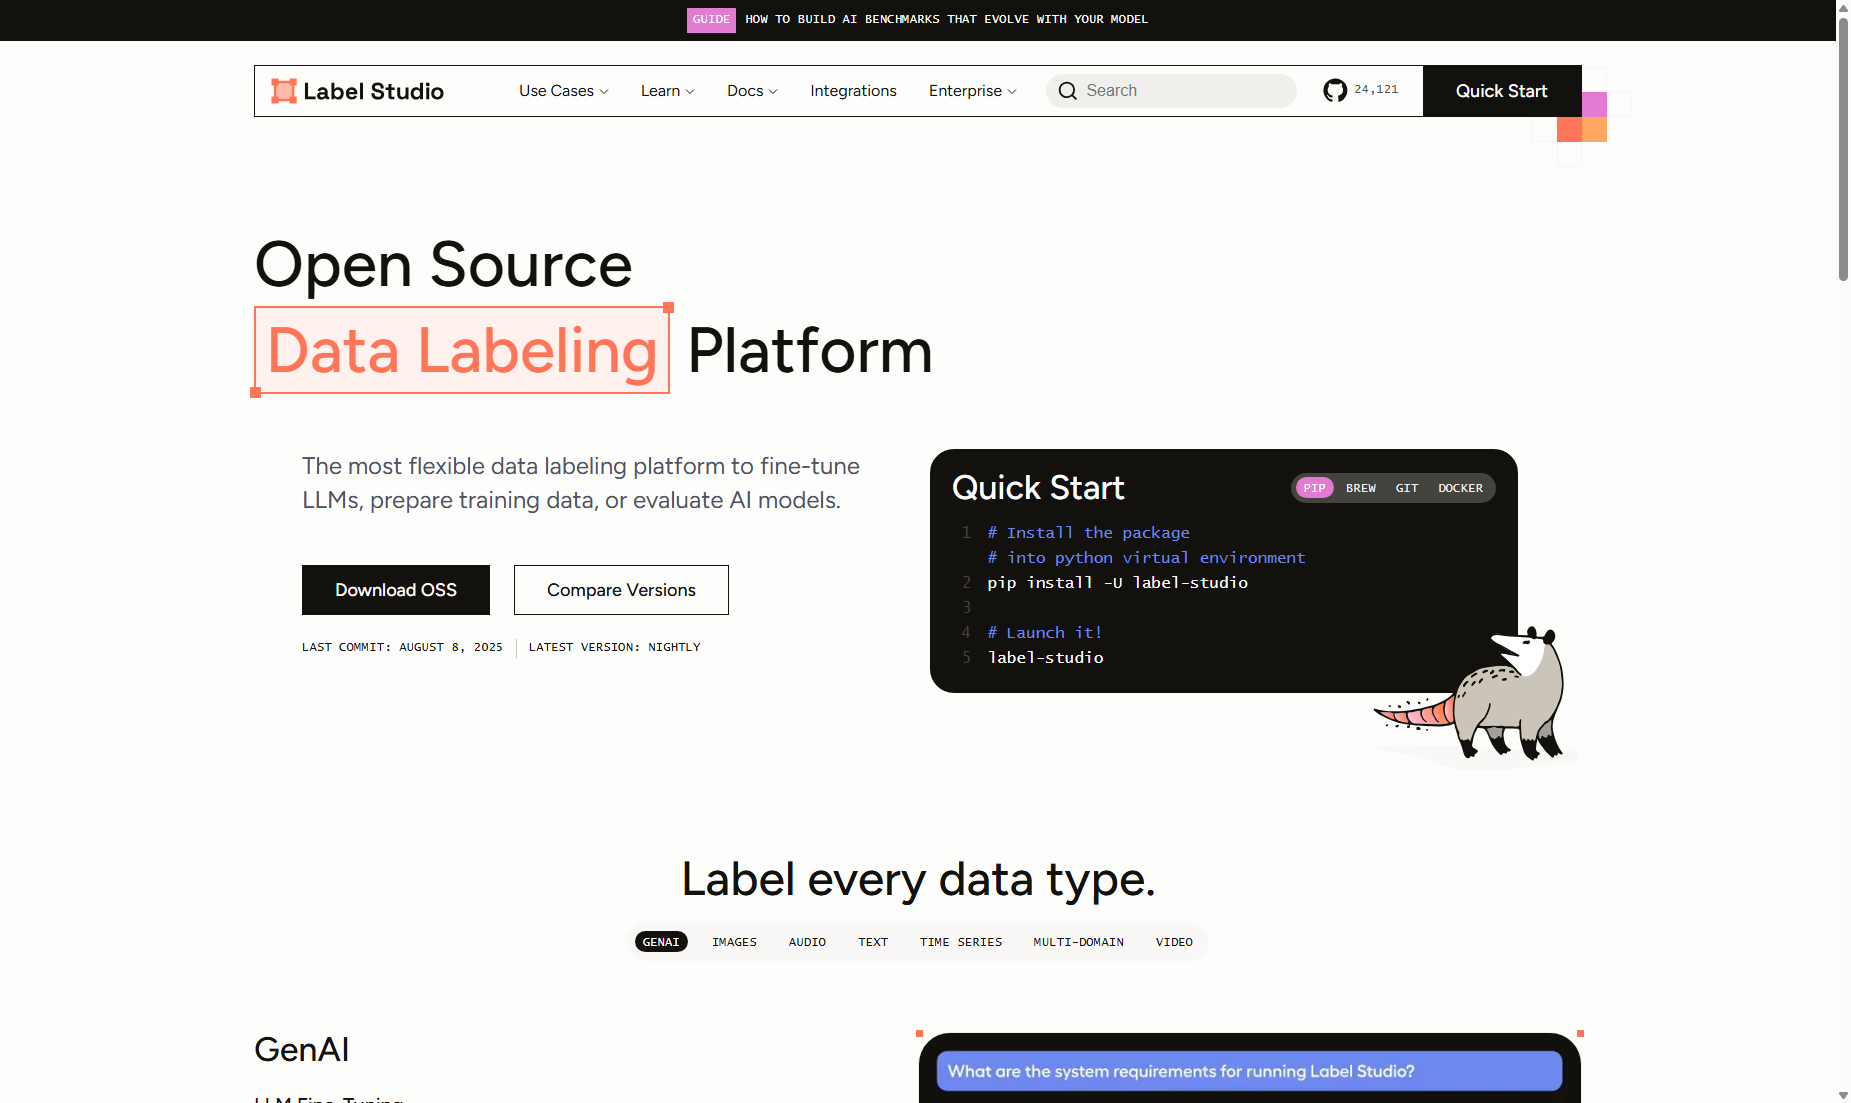Click the 'pip install -U label-studio' code line

click(x=1117, y=583)
